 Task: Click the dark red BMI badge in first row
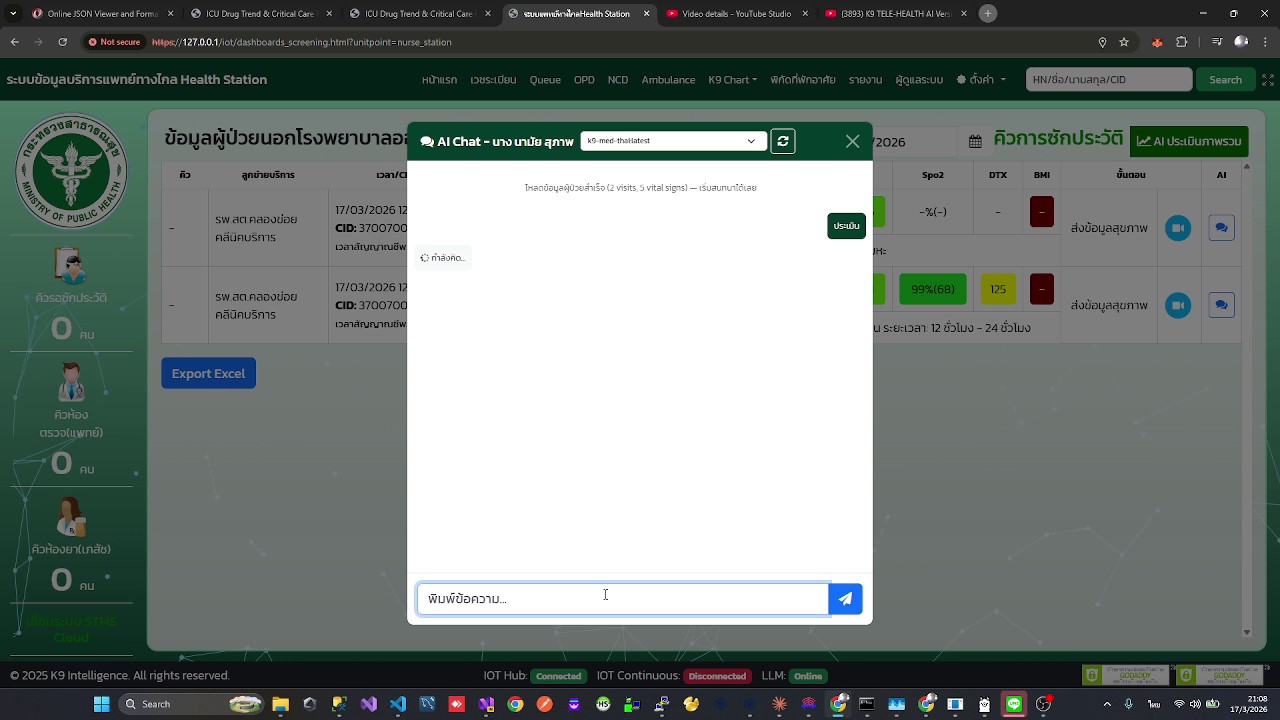click(x=1041, y=212)
